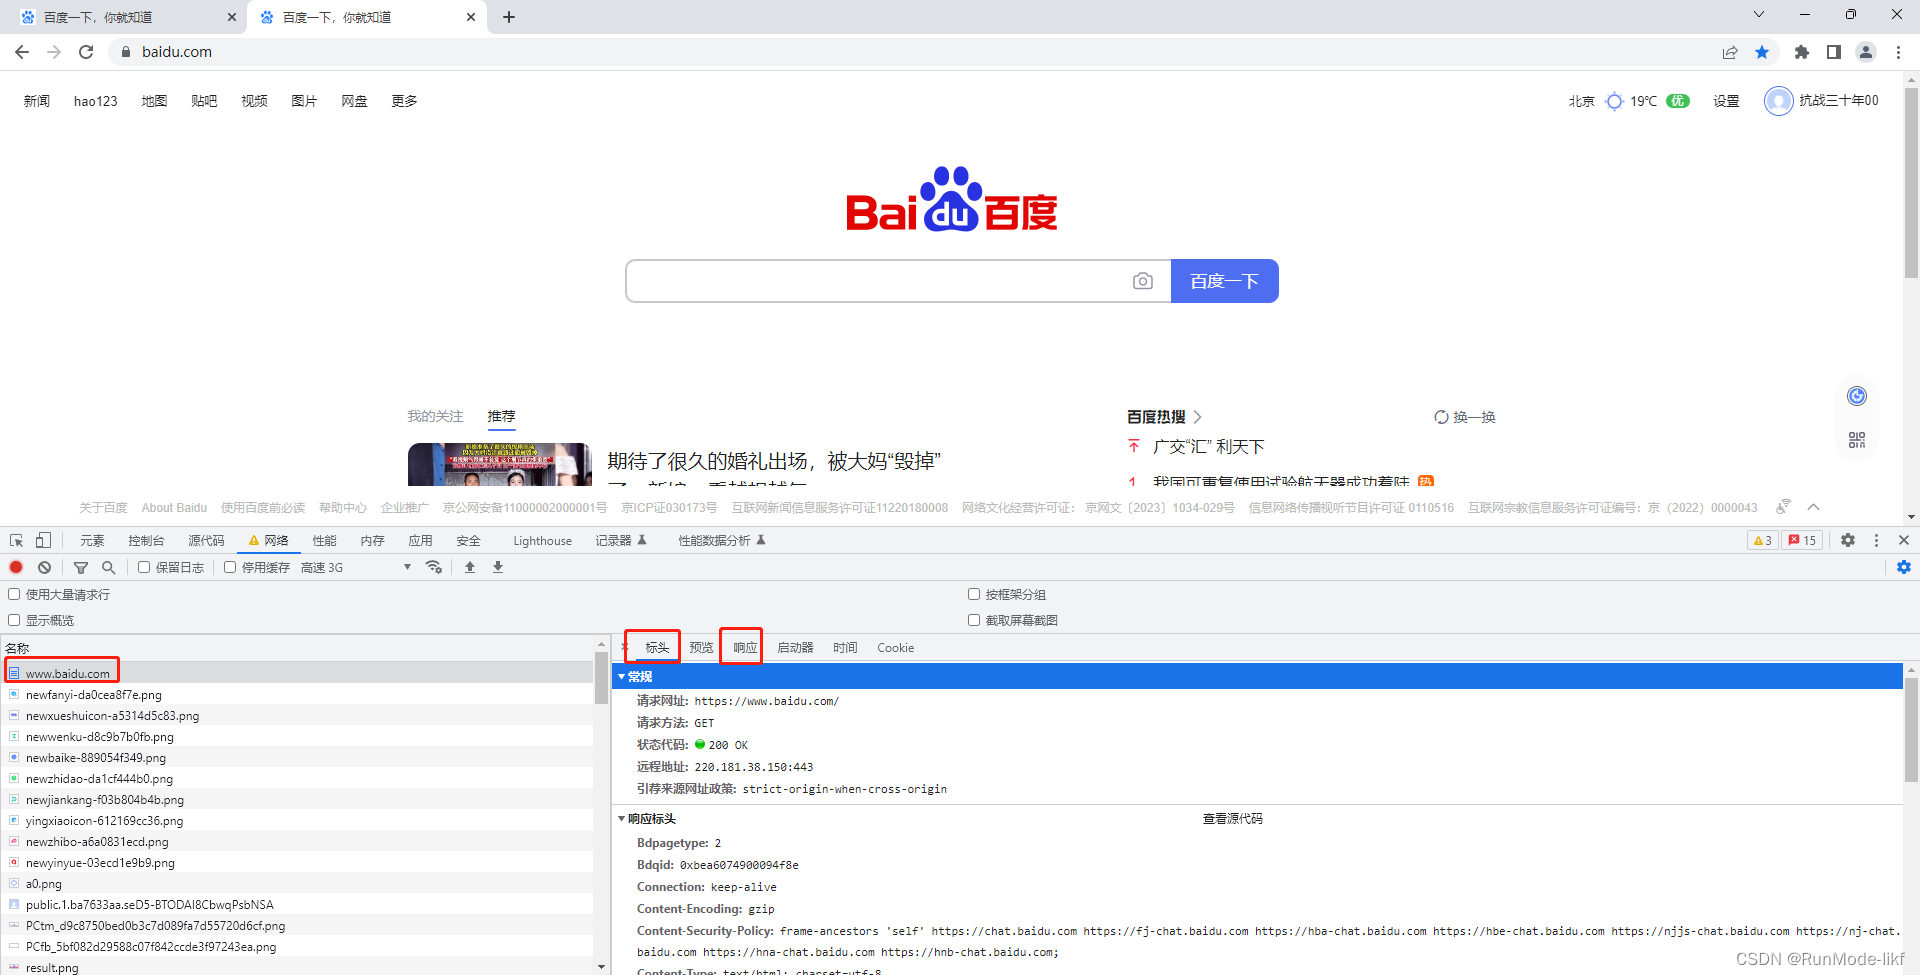Click the bookmark star icon
Image resolution: width=1920 pixels, height=975 pixels.
1762,52
